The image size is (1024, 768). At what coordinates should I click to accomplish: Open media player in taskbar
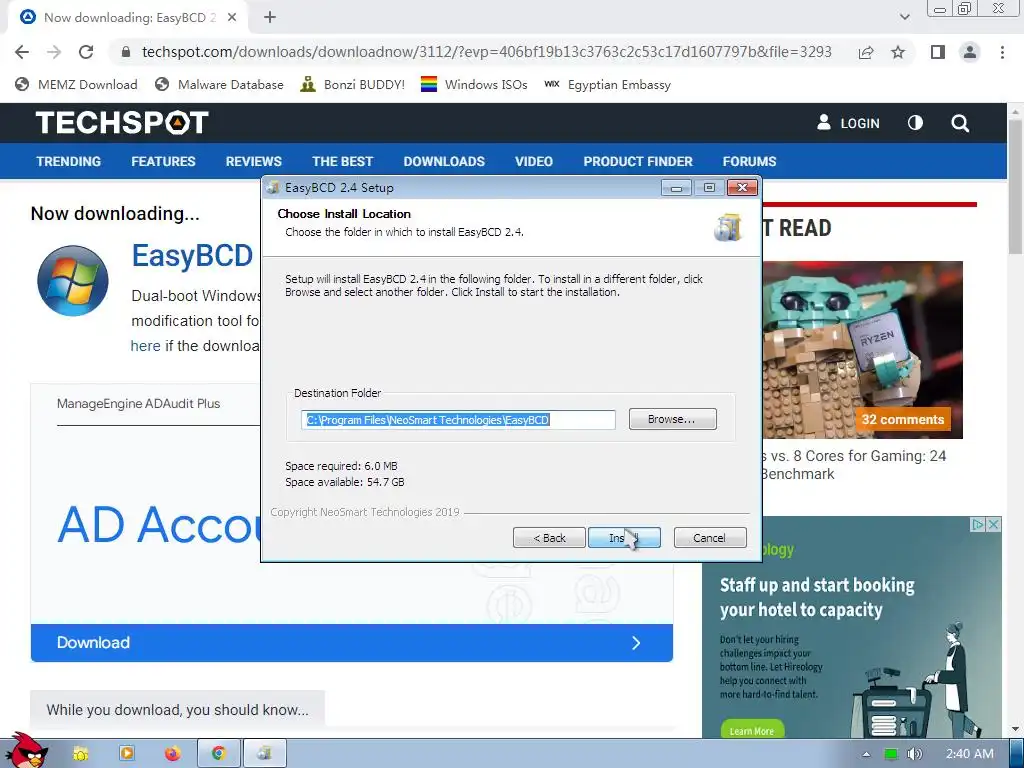click(x=127, y=754)
